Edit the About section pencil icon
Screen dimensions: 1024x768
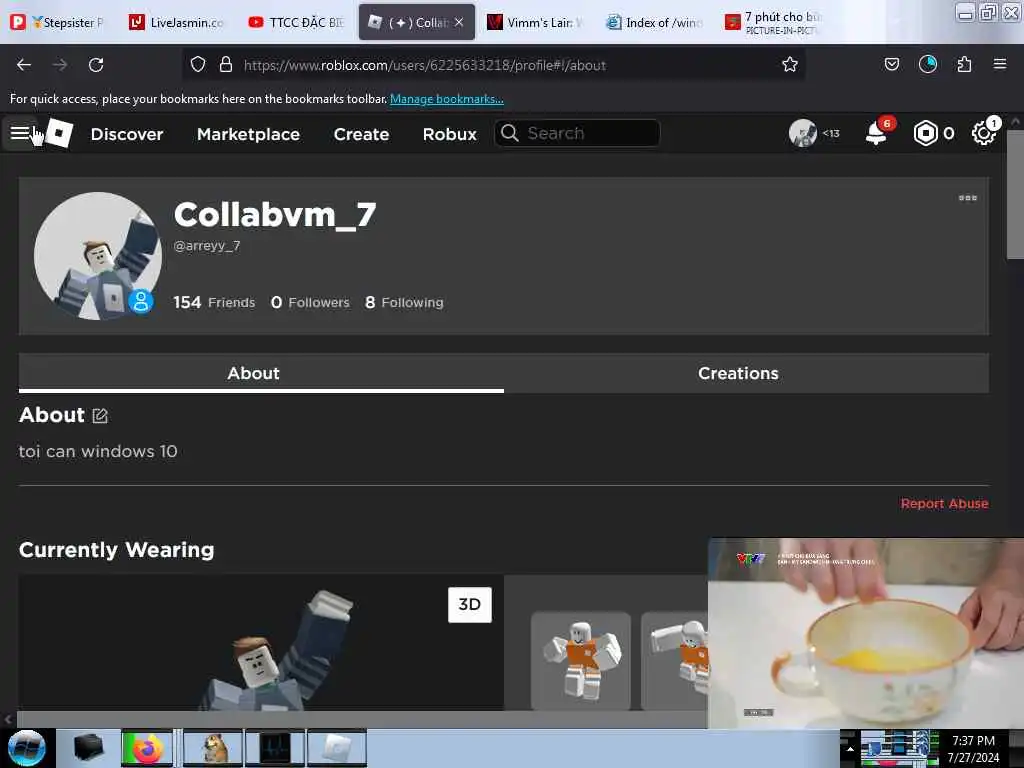100,415
